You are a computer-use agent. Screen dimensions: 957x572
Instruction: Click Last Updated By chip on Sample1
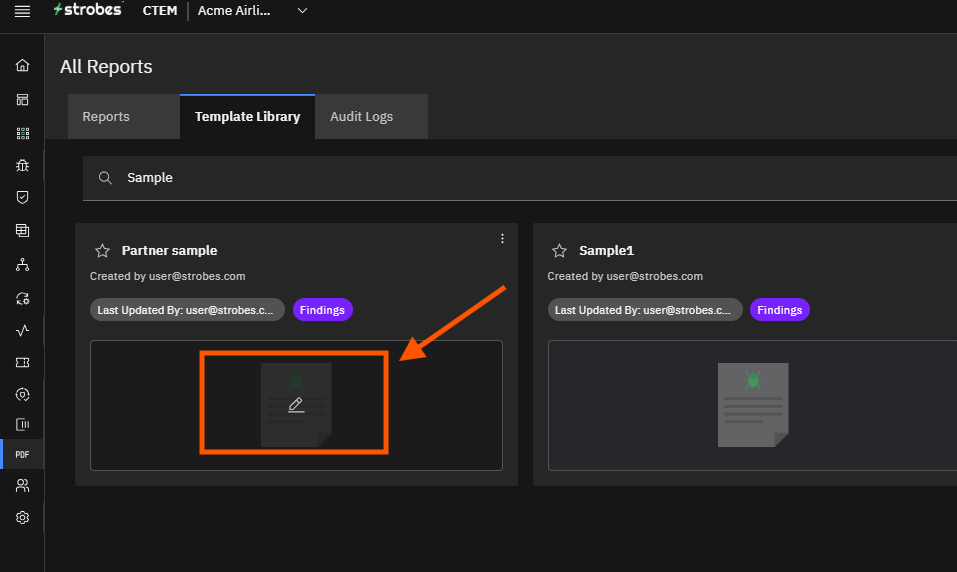(x=645, y=310)
